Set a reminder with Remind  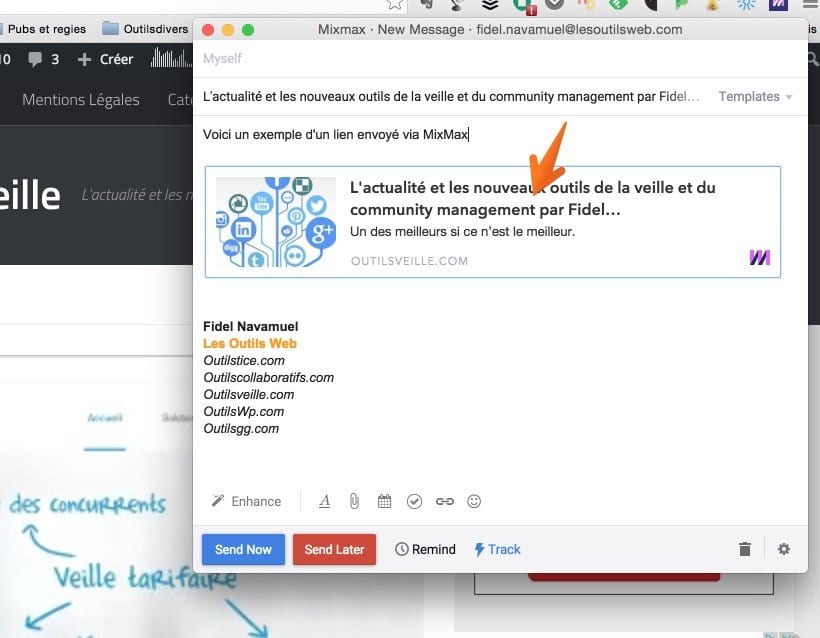[425, 549]
